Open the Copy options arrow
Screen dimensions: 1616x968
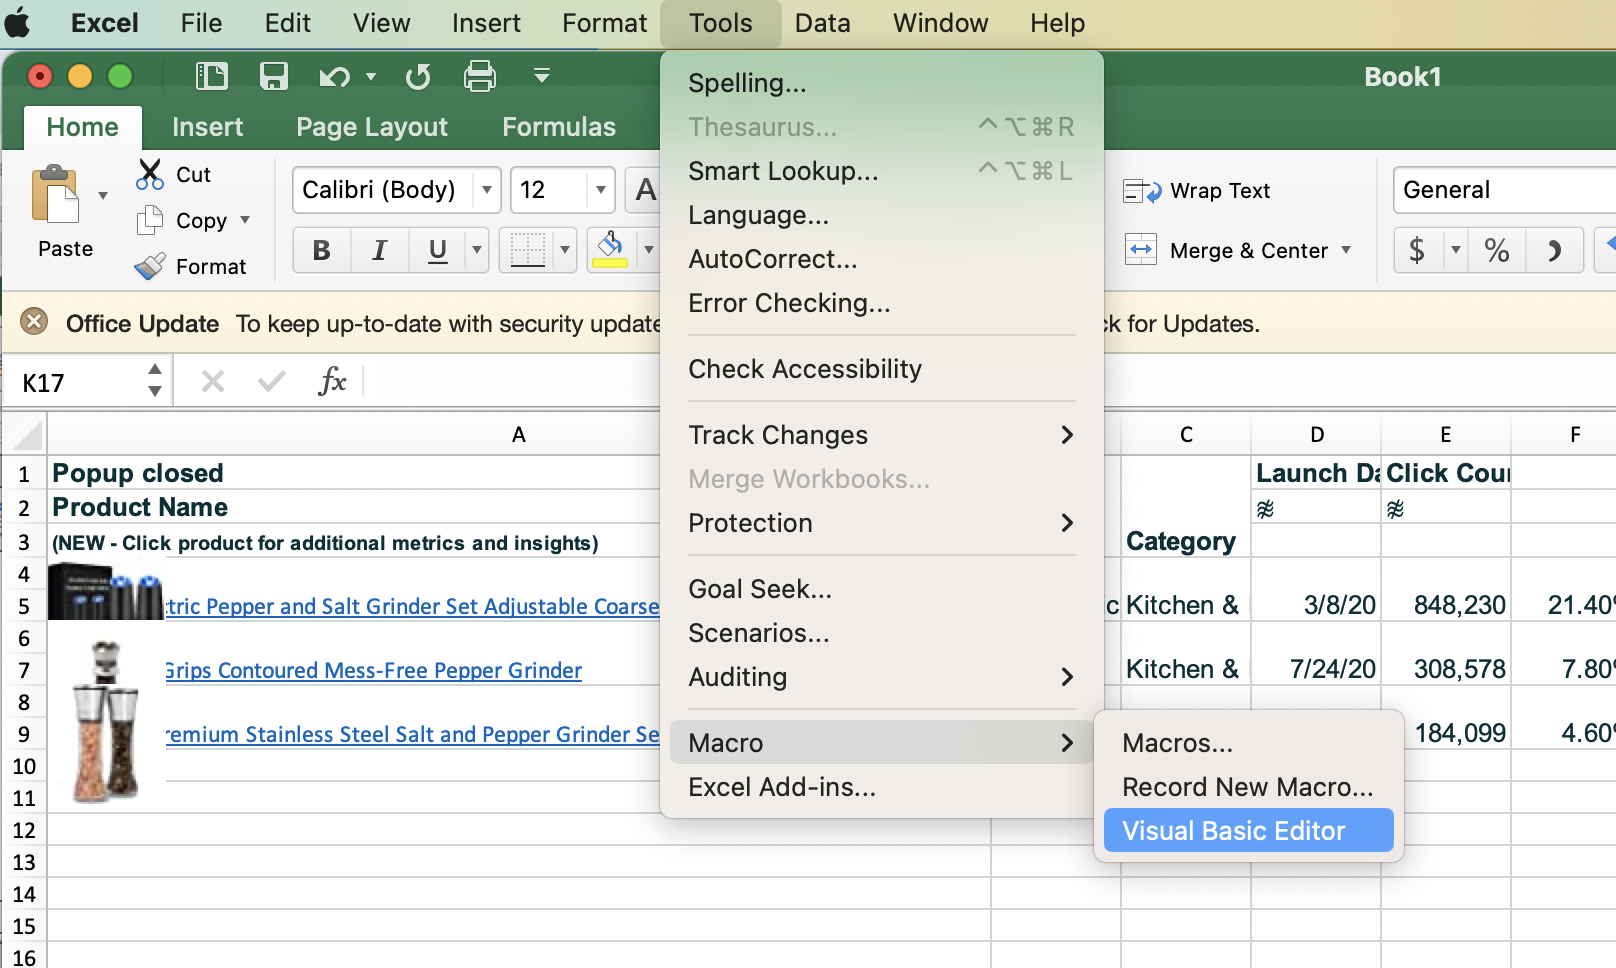coord(245,220)
